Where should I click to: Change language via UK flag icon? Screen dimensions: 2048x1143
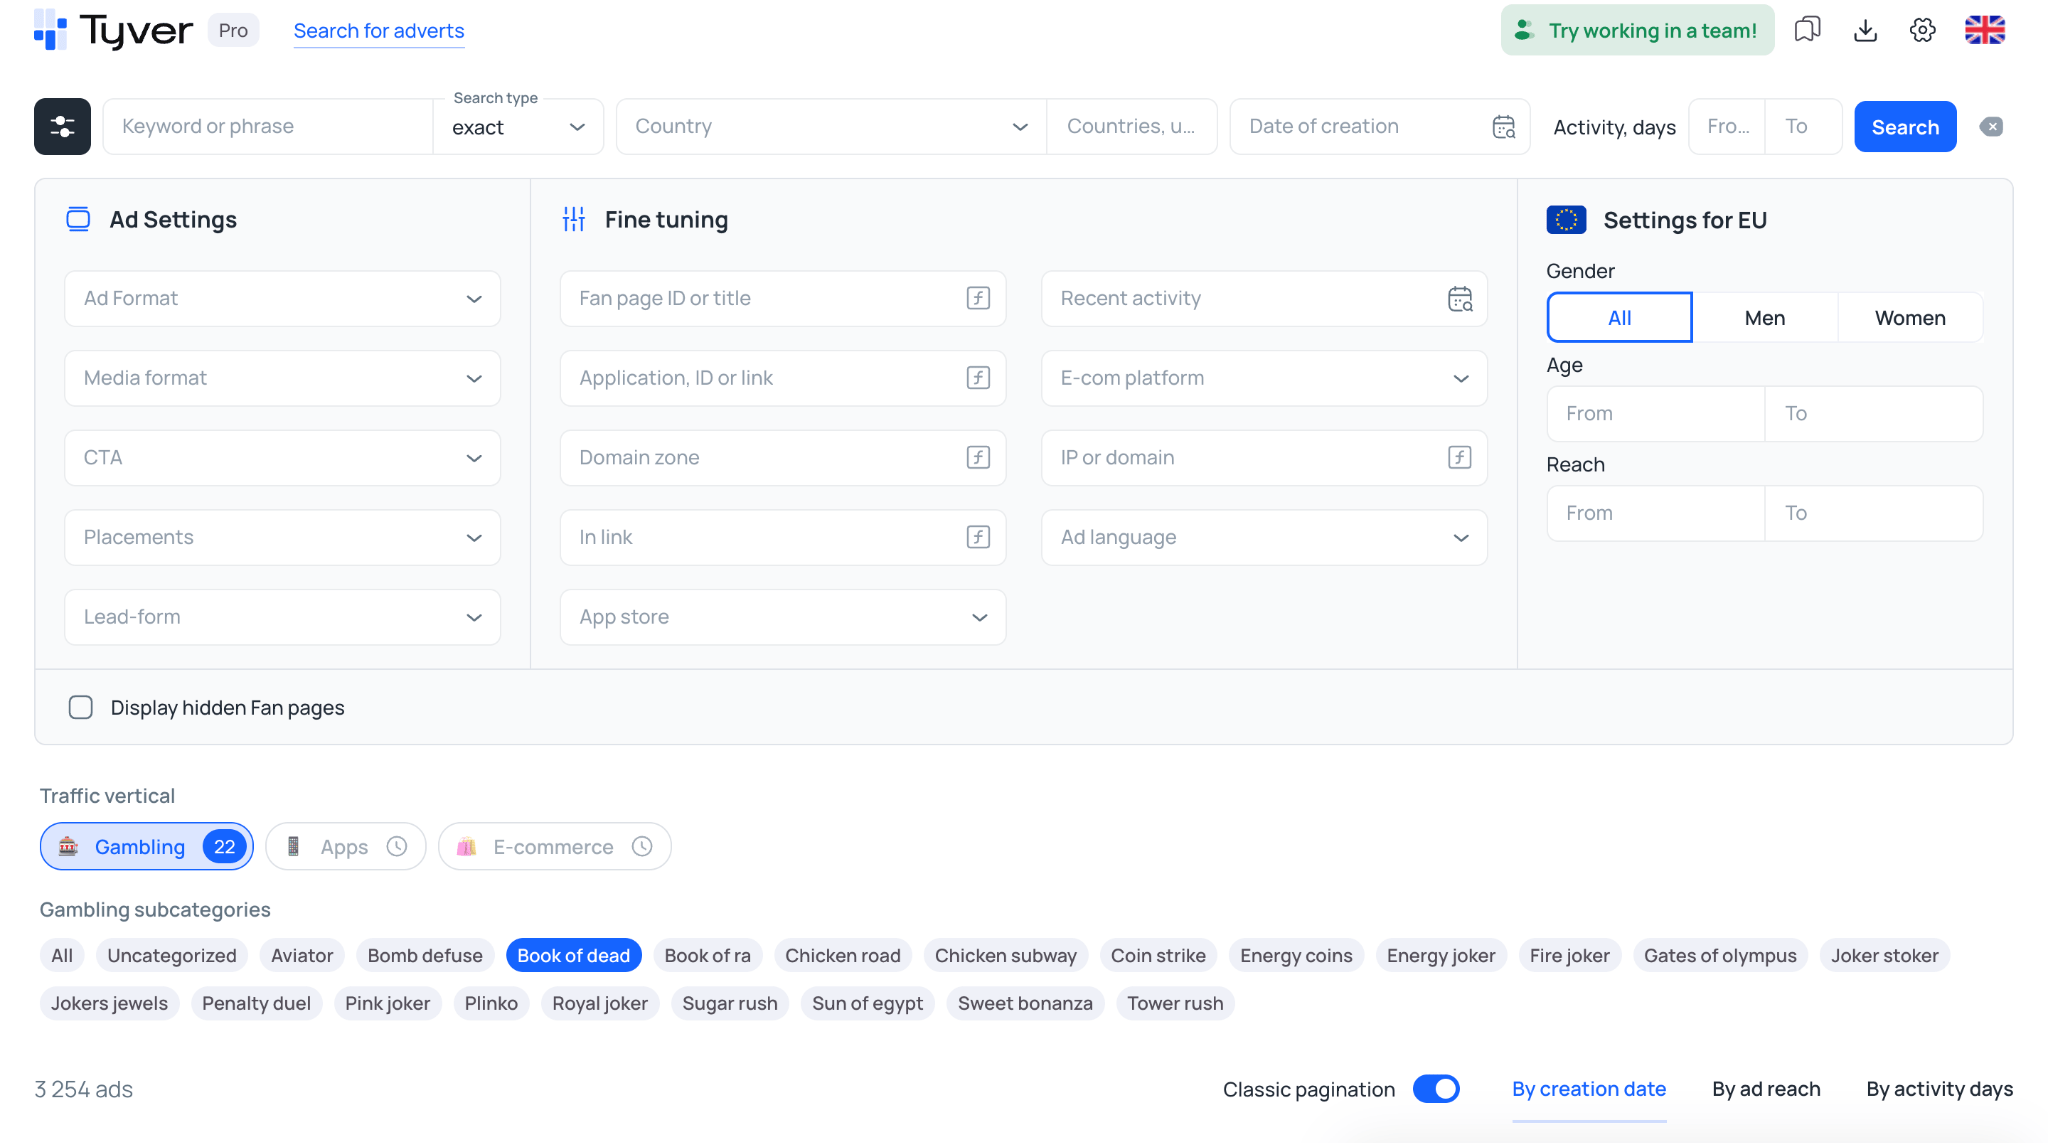click(x=1985, y=30)
